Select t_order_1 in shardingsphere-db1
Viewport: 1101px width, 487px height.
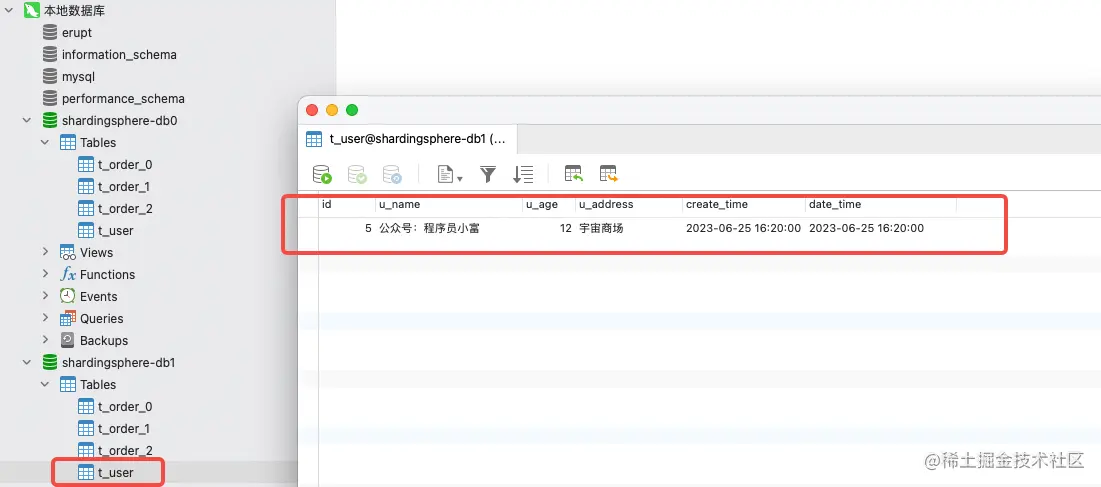[x=124, y=429]
